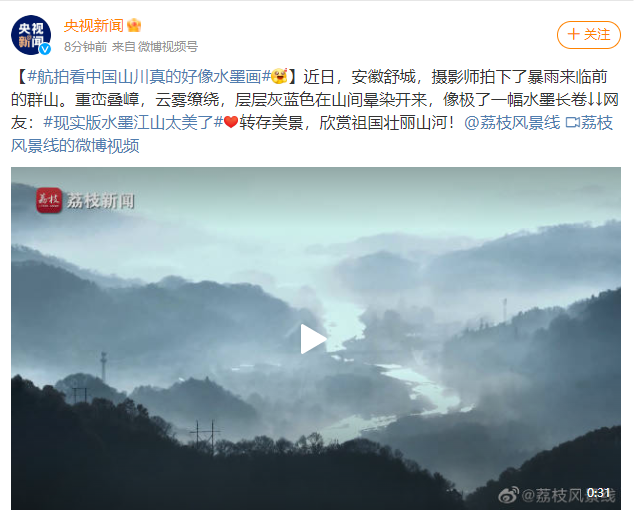Screen dimensions: 634x514
Task: Open hashtag 现实版水墨江山太美了
Action: [x=133, y=123]
